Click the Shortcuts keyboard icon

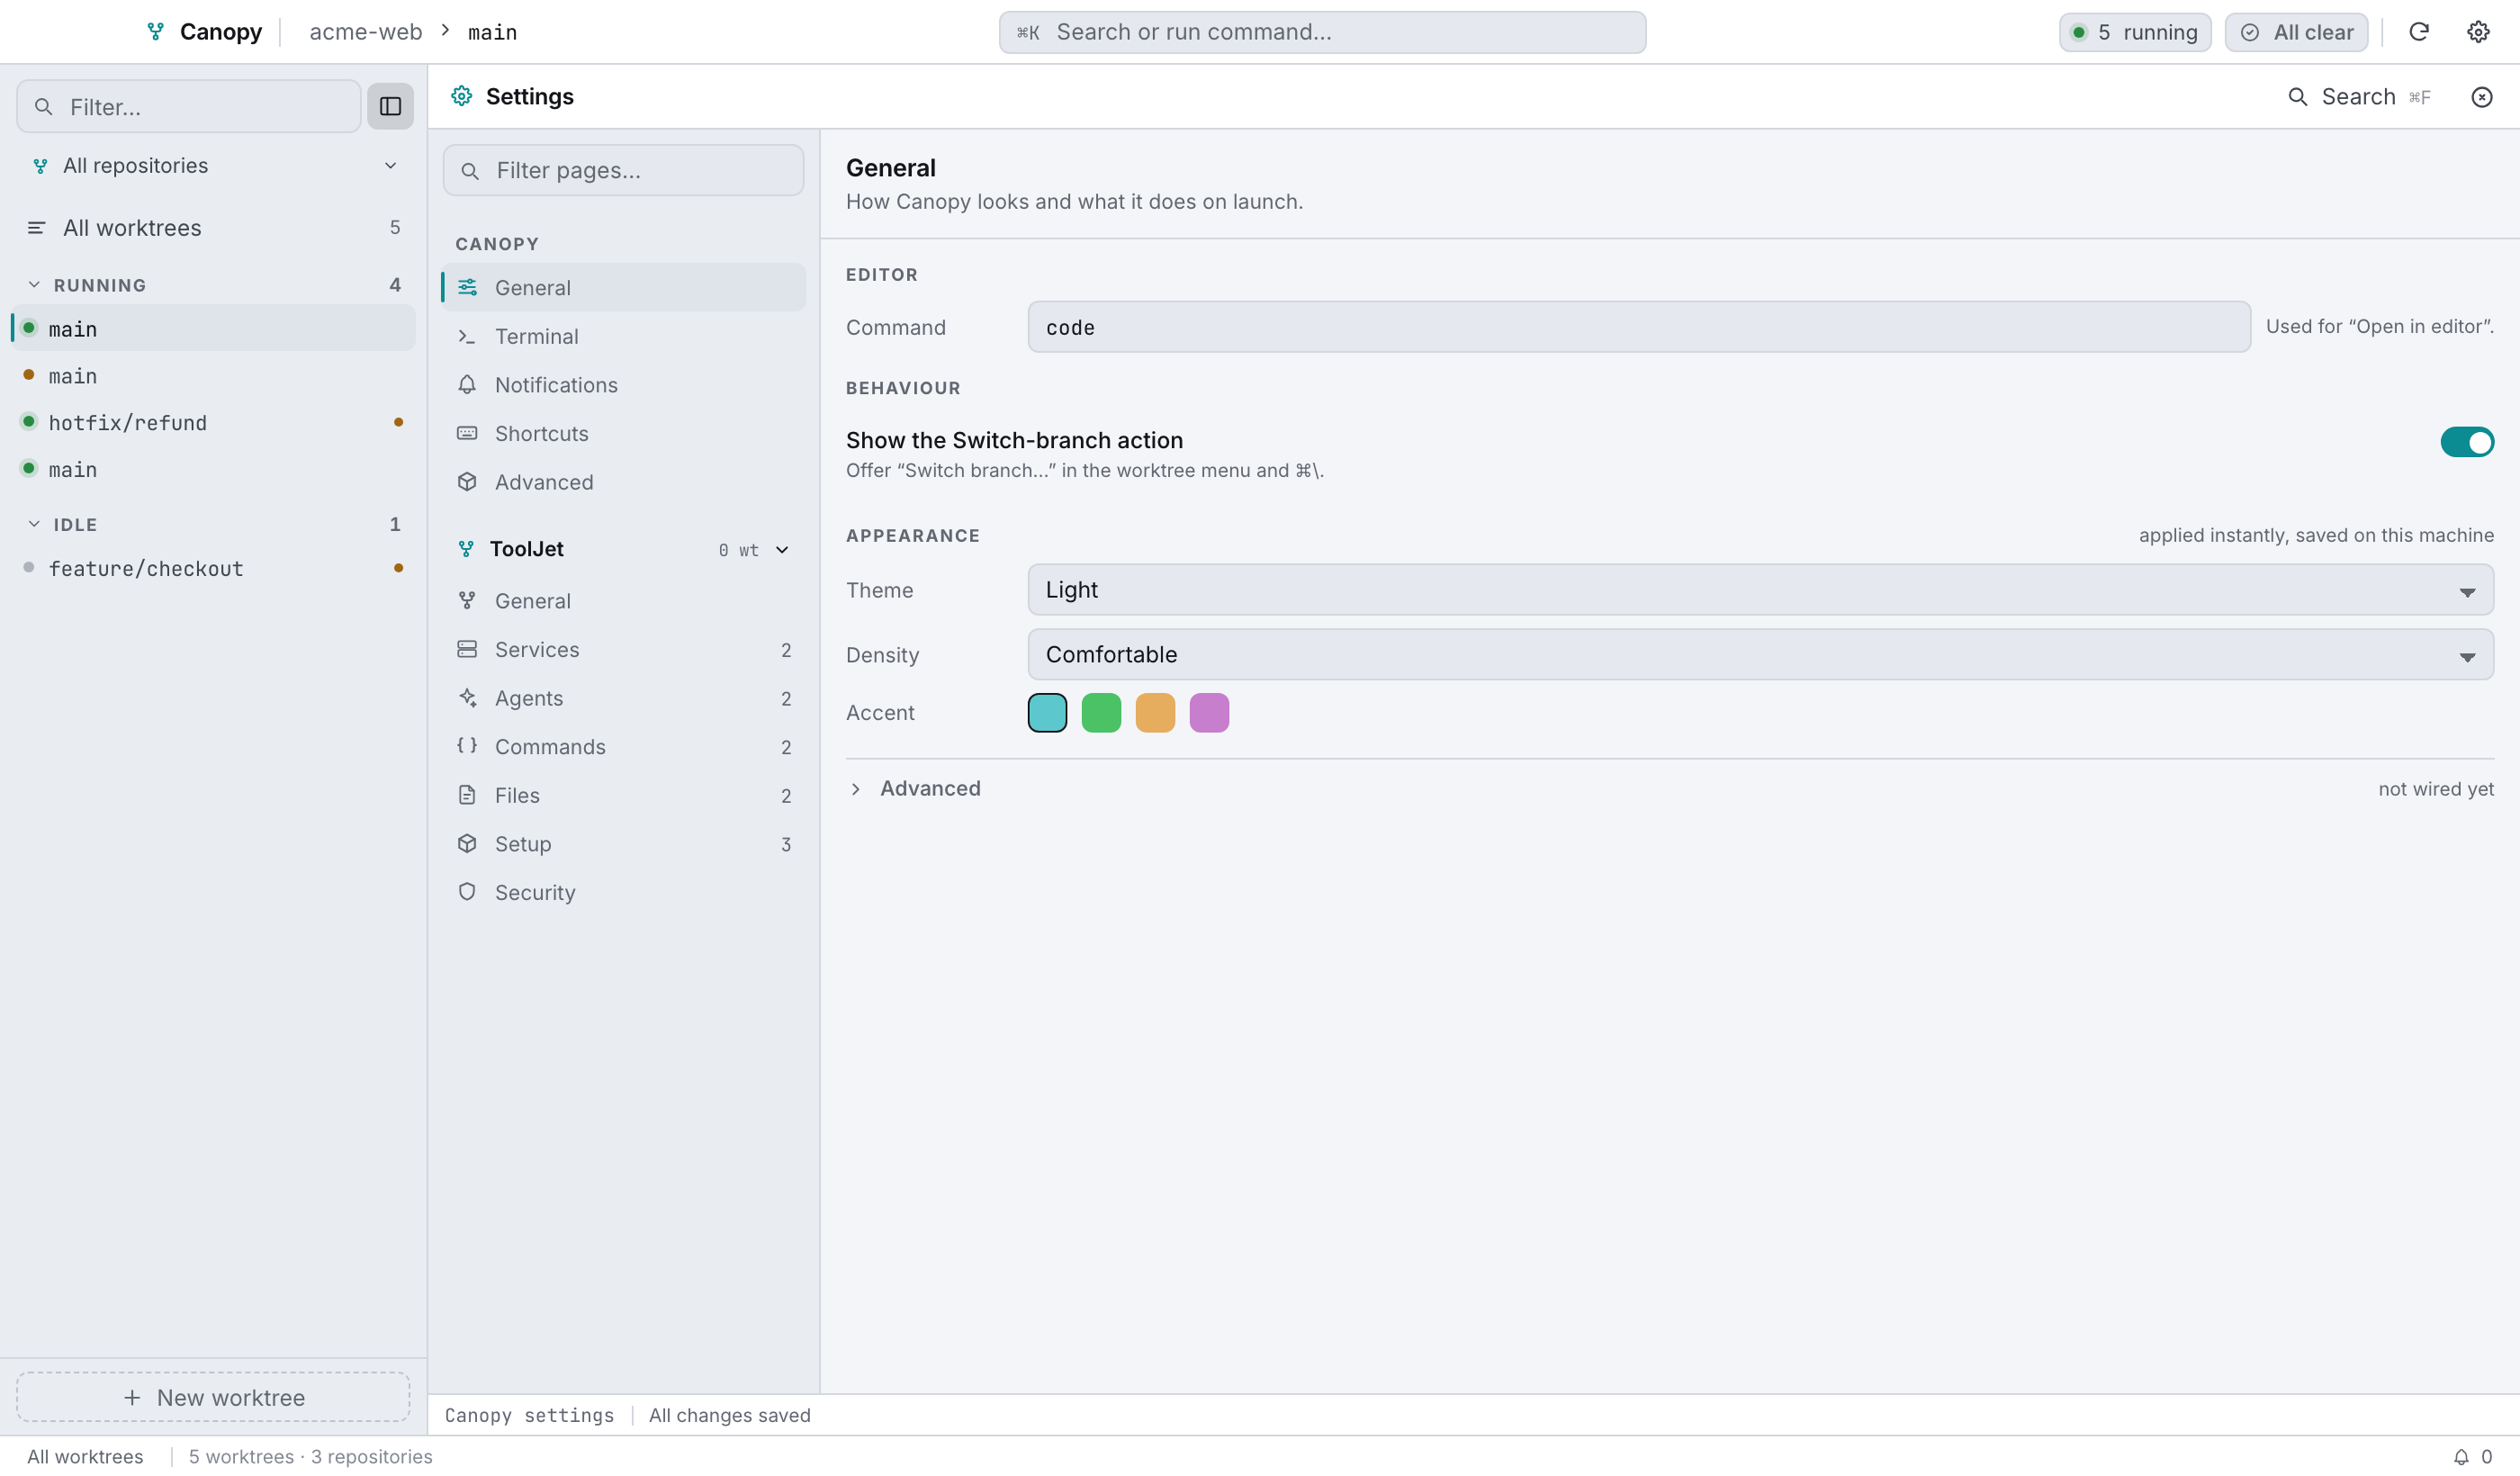point(466,433)
